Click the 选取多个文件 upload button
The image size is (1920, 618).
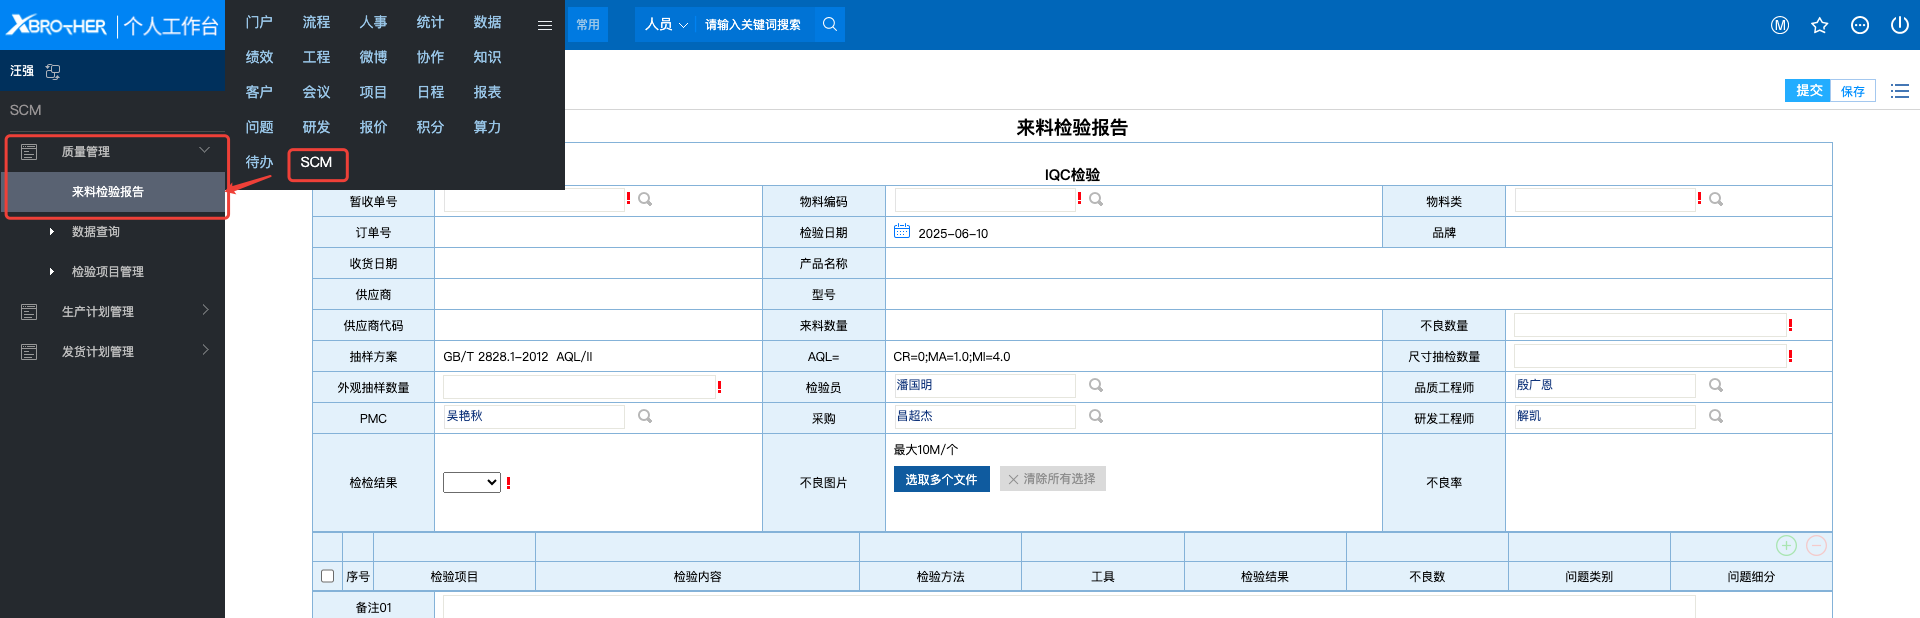tap(941, 479)
